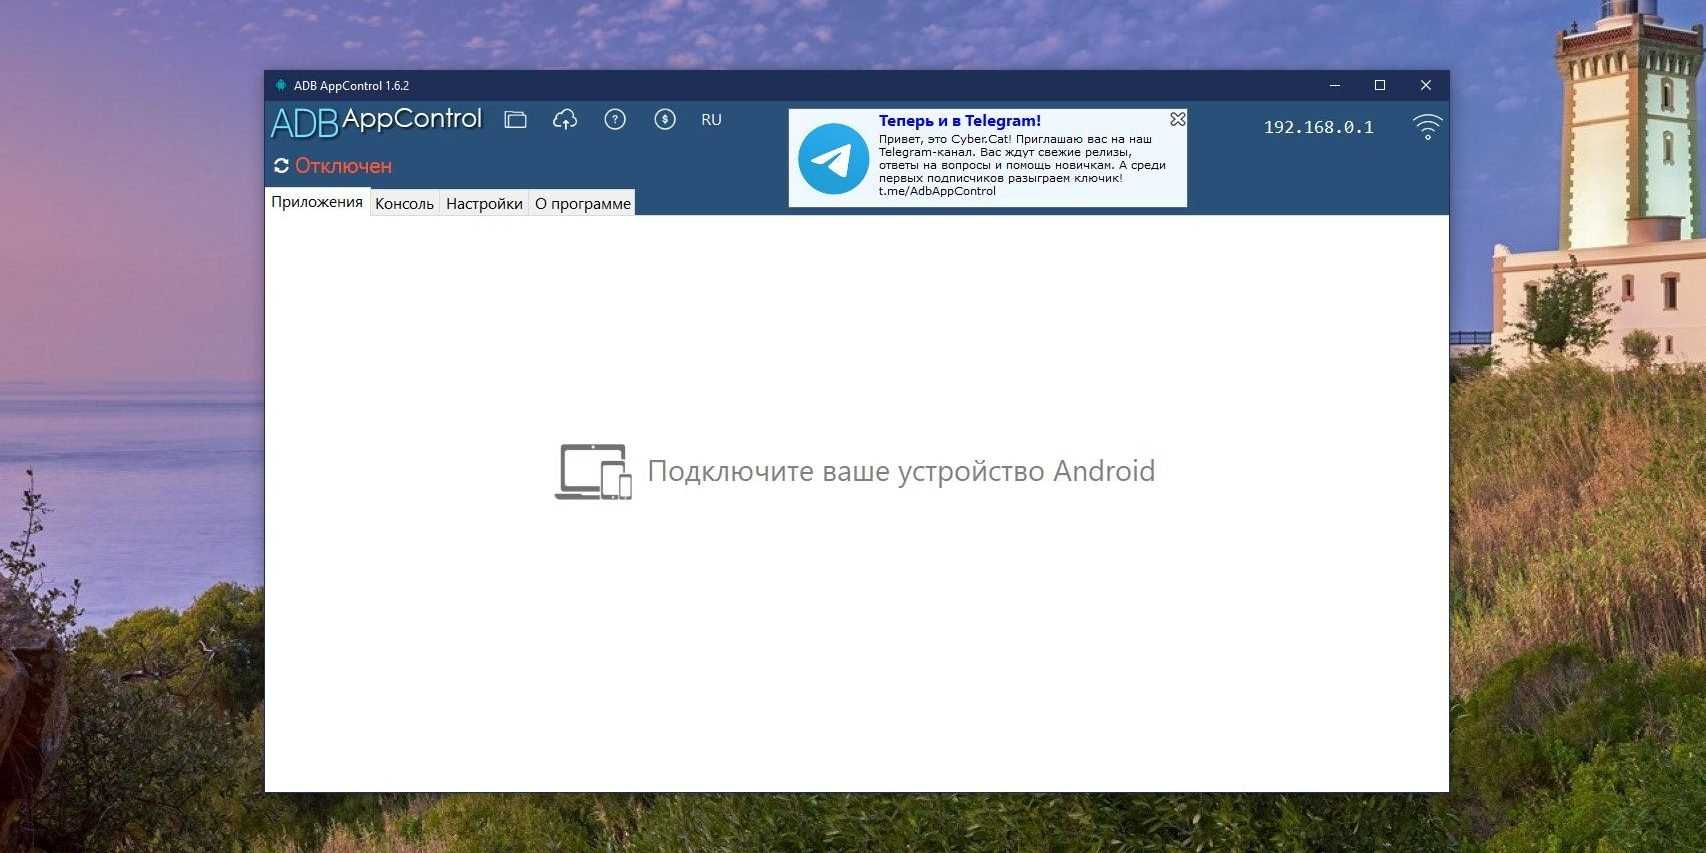Select the Приложения tab
This screenshot has height=853, width=1706.
pyautogui.click(x=317, y=202)
